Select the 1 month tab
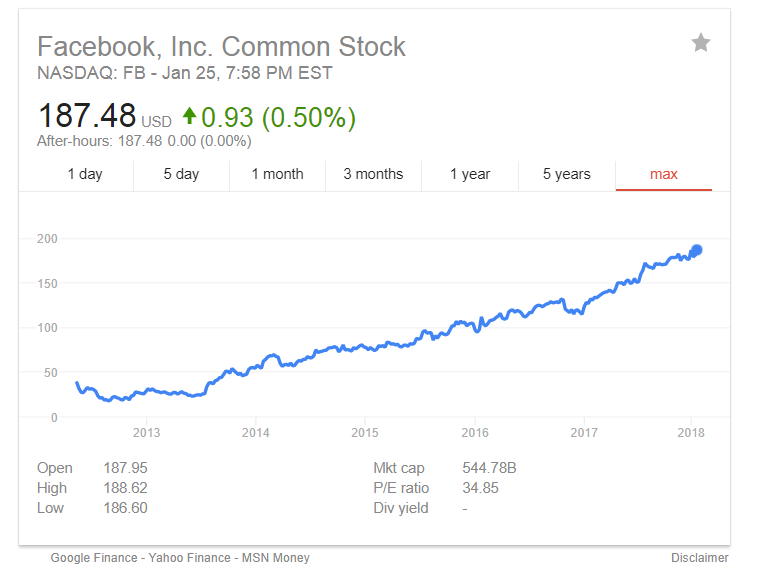This screenshot has width=766, height=588. click(277, 174)
